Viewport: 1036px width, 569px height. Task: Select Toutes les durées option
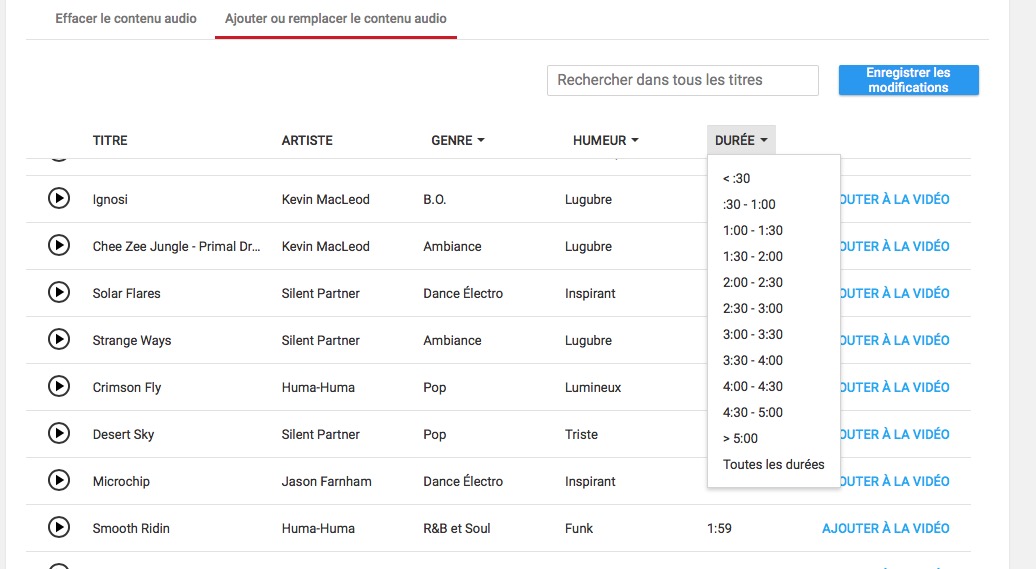[x=774, y=465]
